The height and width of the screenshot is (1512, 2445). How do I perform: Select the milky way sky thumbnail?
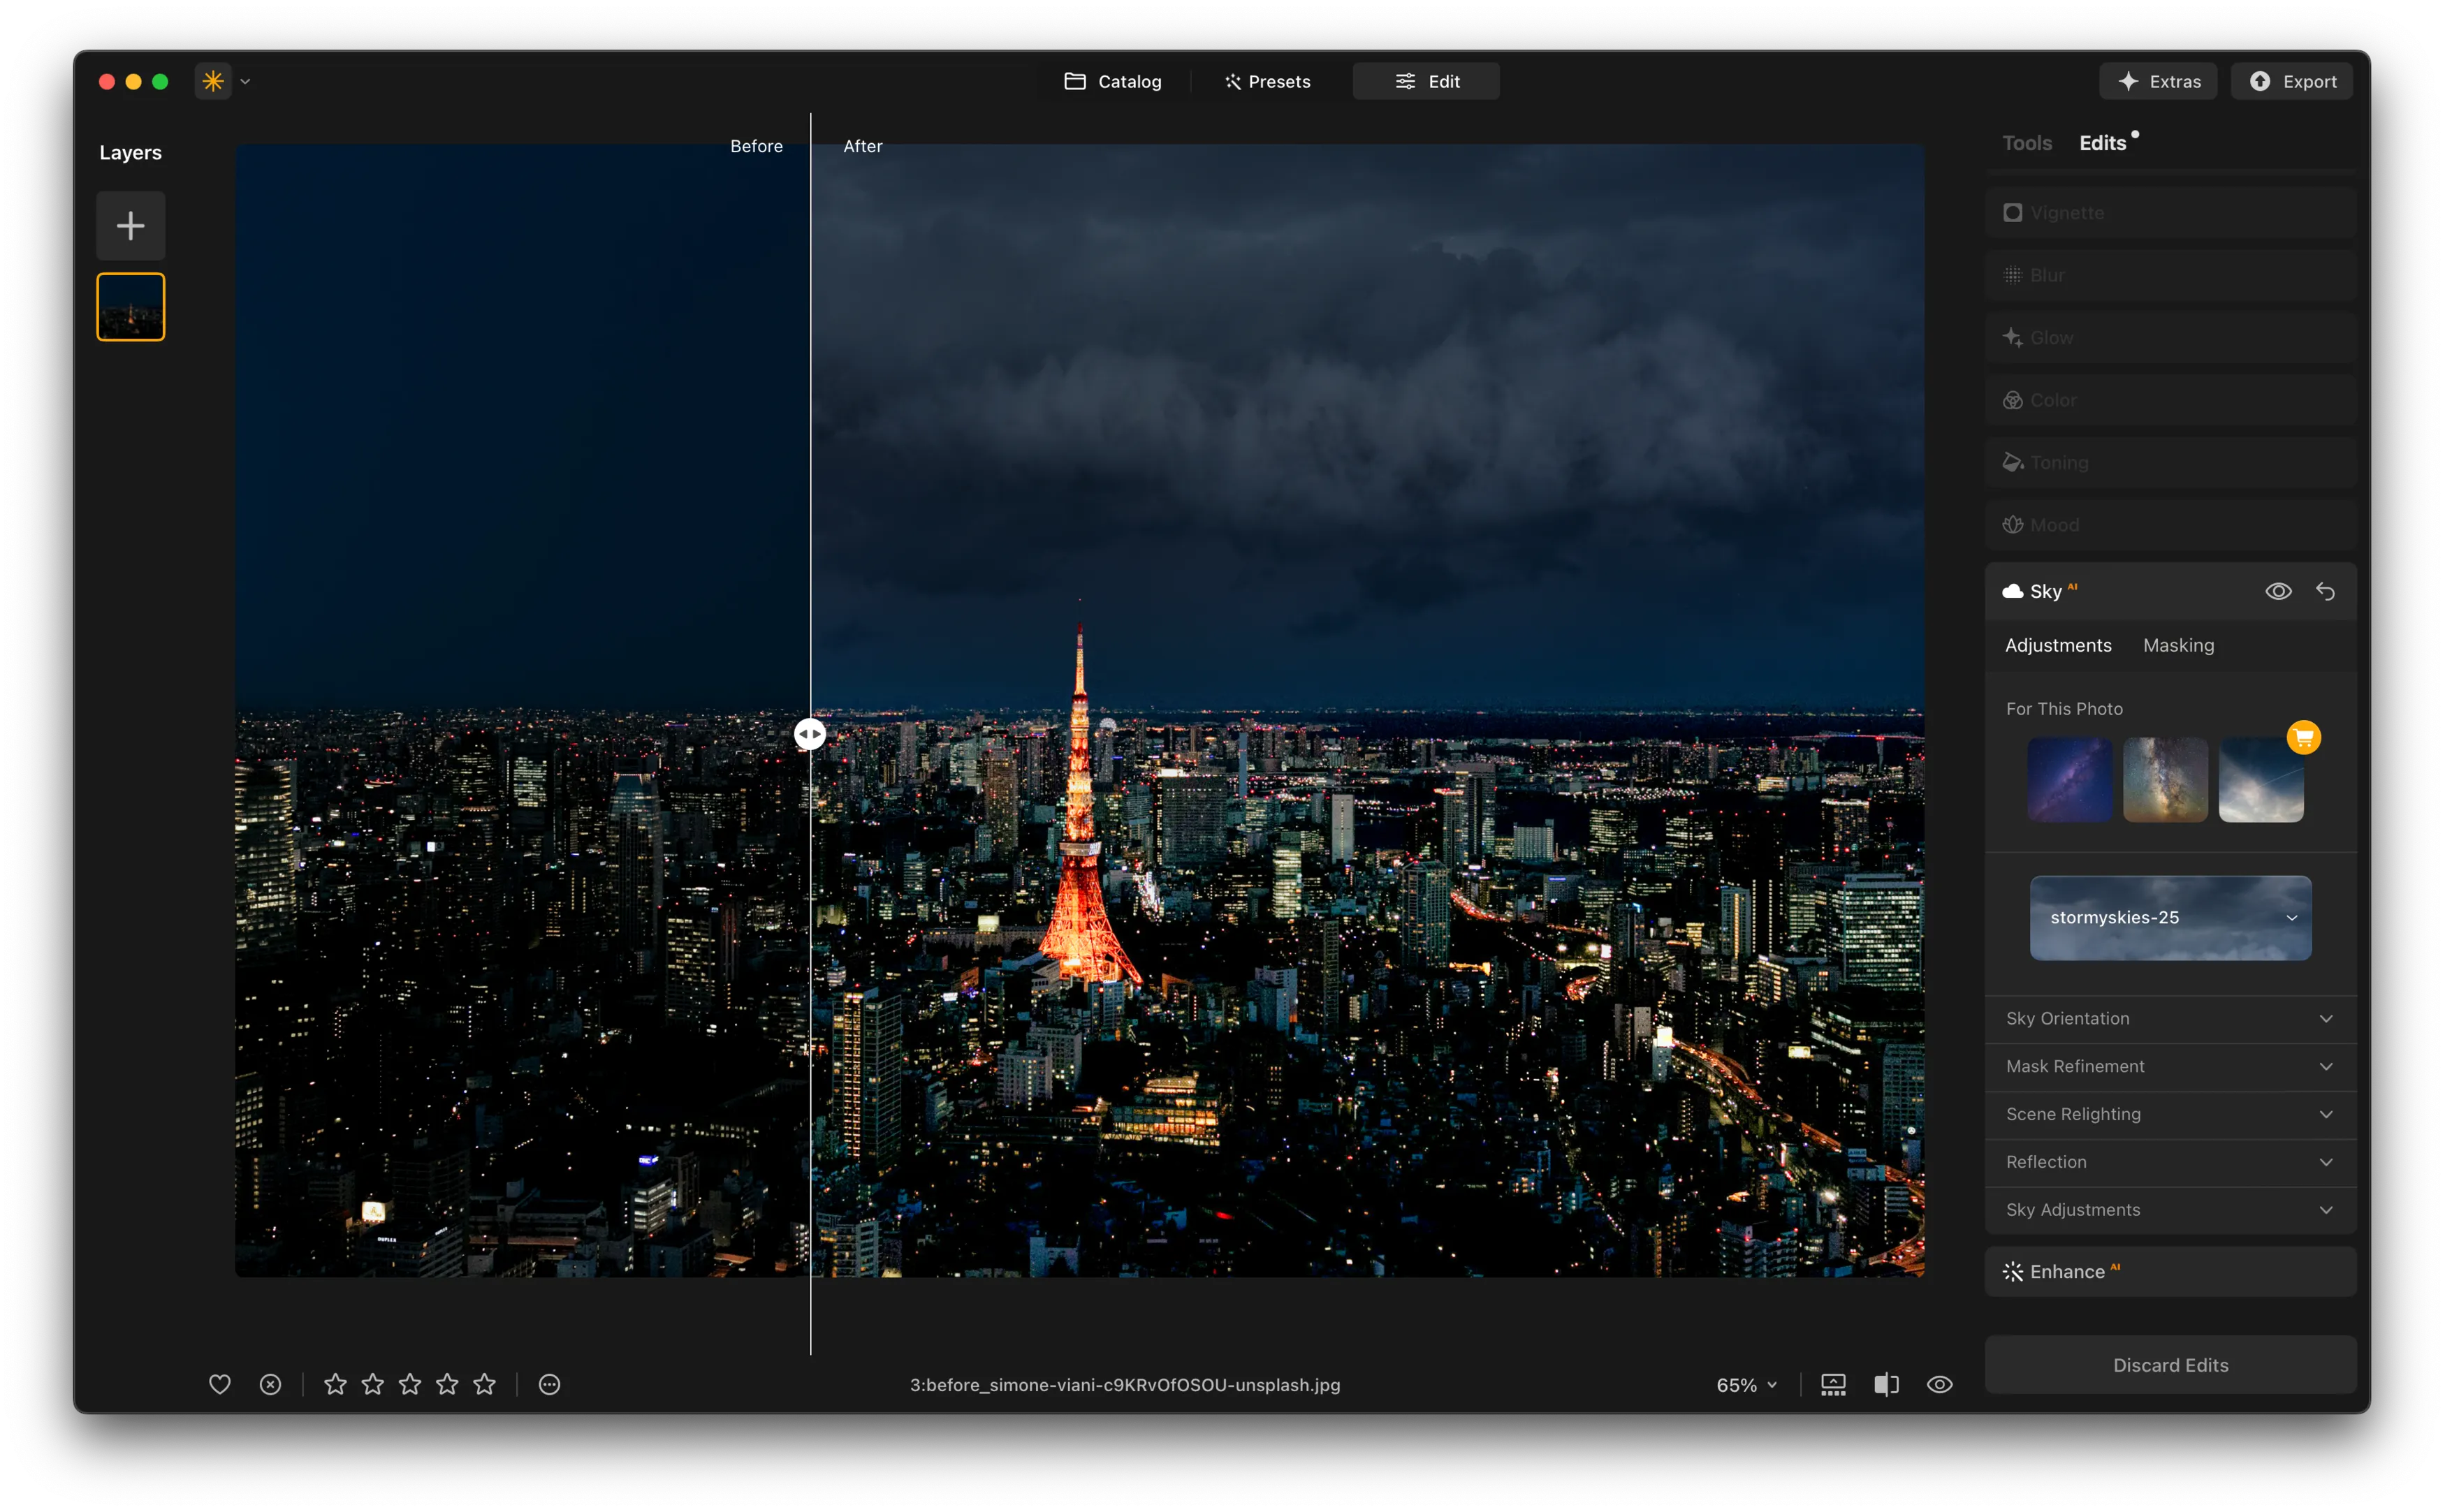(x=2165, y=780)
